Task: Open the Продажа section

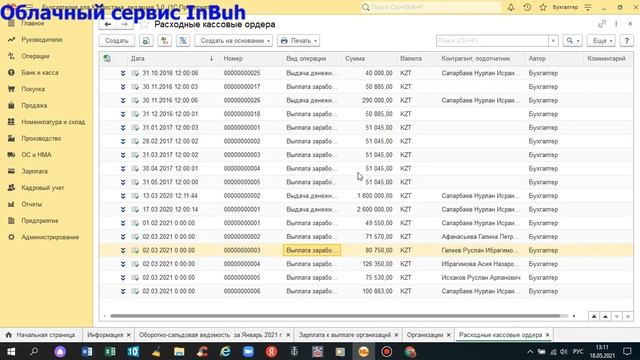Action: click(34, 105)
